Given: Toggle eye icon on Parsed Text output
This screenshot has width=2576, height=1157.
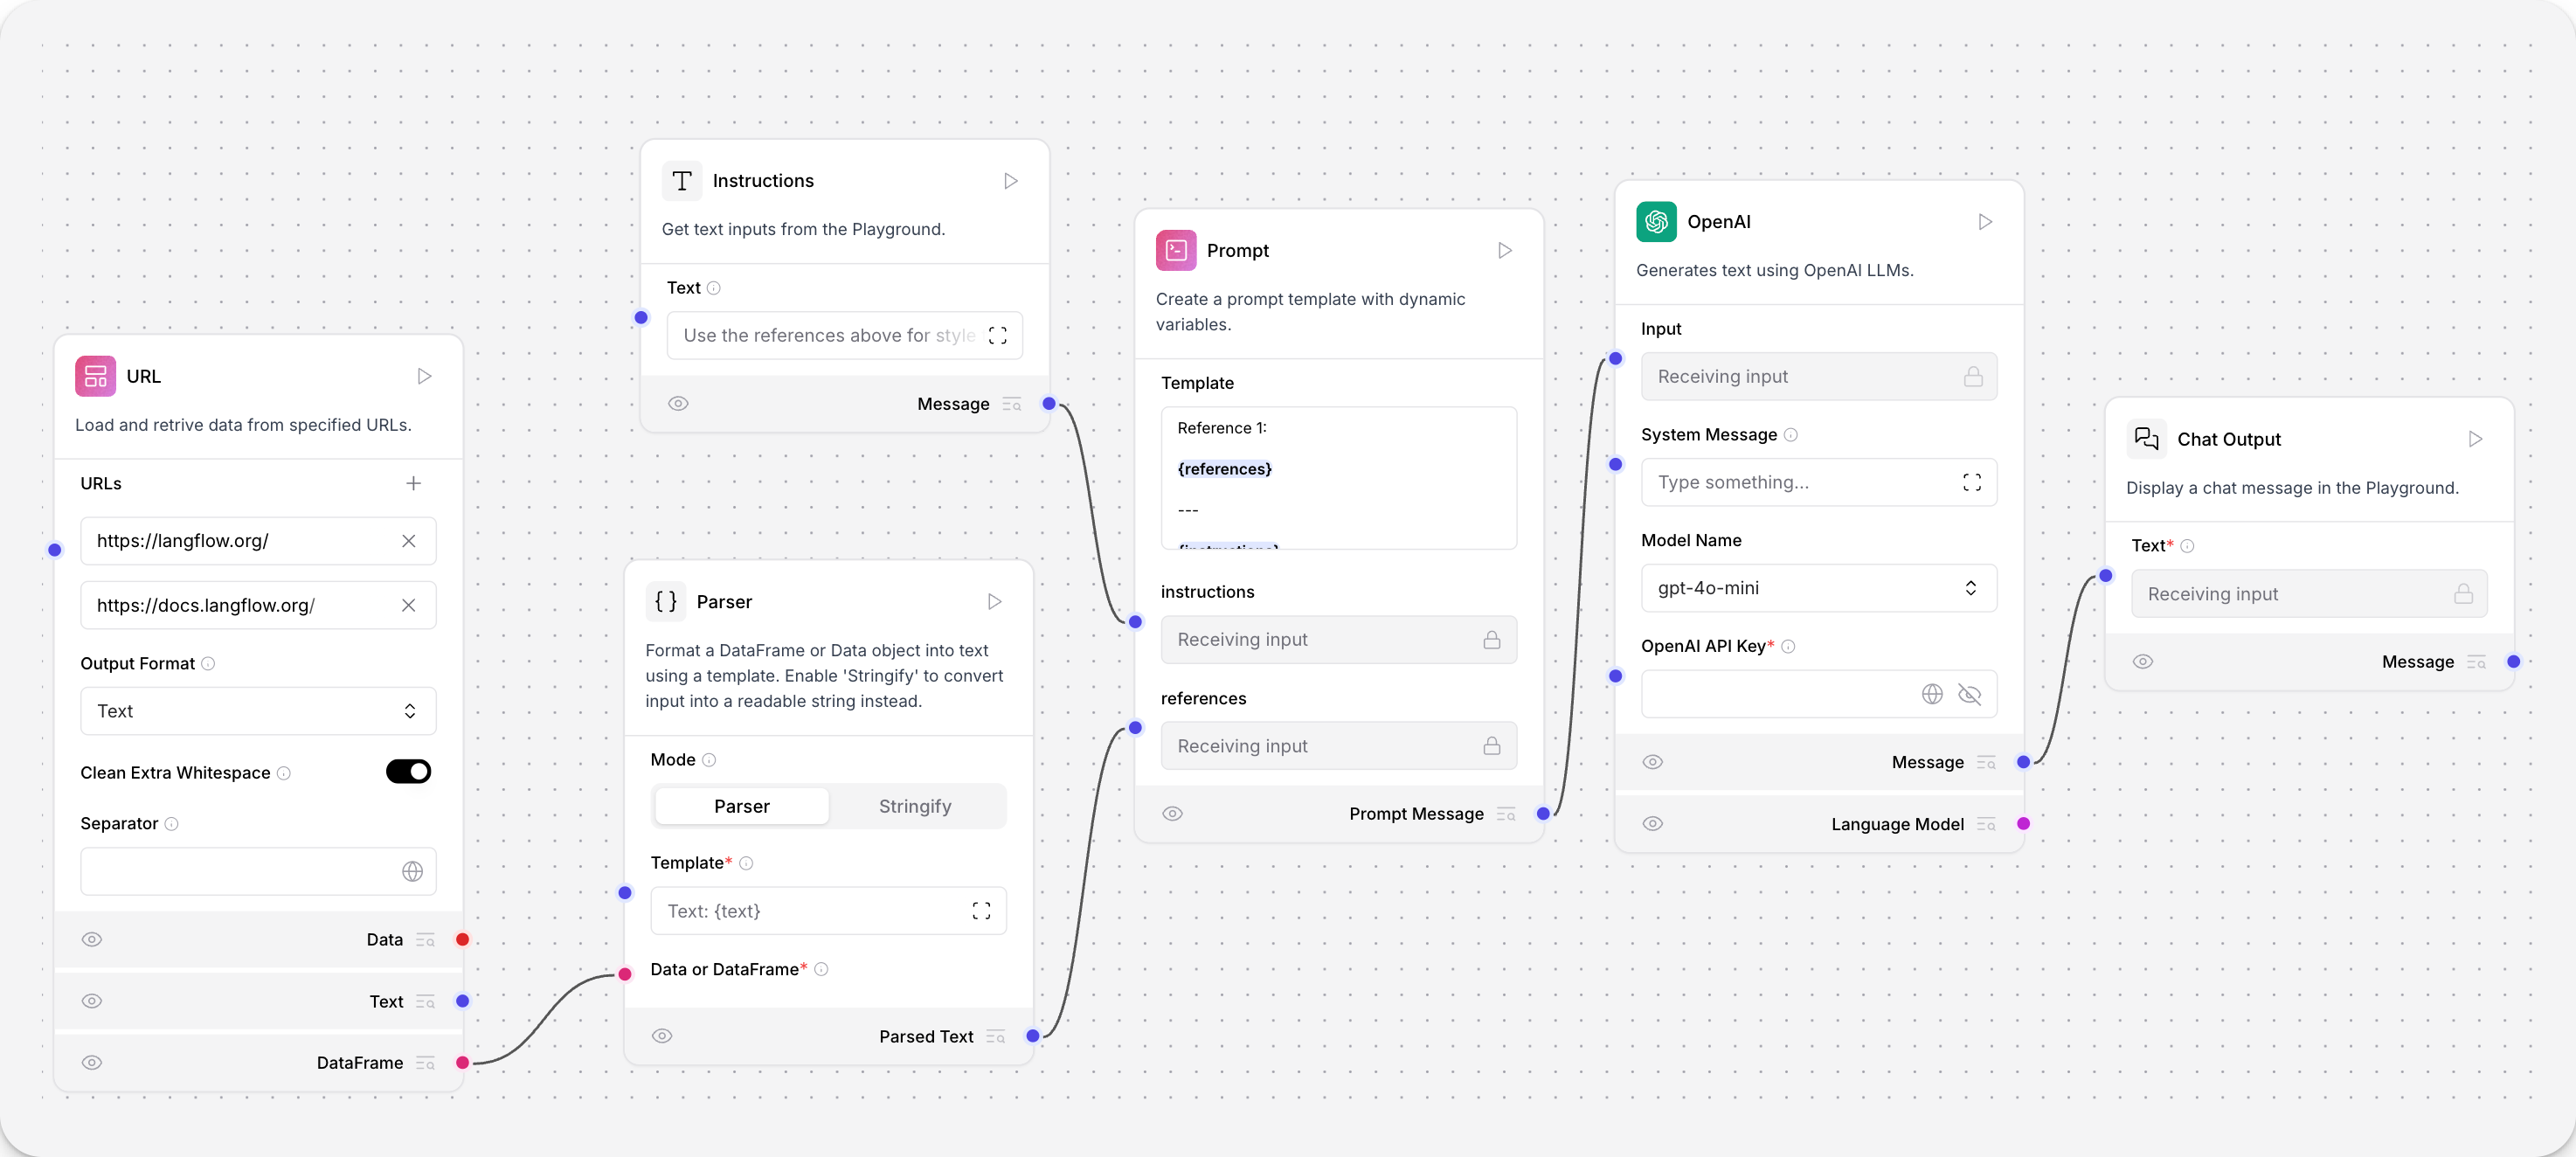Looking at the screenshot, I should 662,1037.
